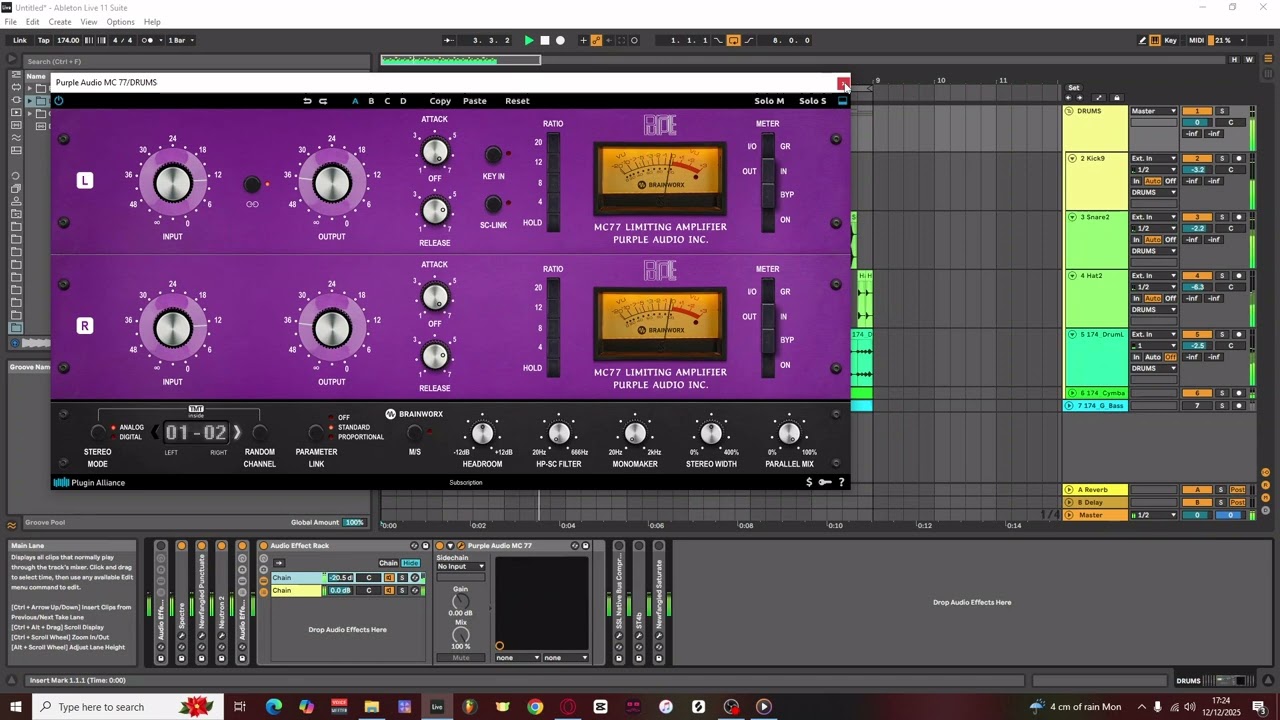Open the Sidechain No Input dropdown
The height and width of the screenshot is (720, 1280).
pos(461,567)
